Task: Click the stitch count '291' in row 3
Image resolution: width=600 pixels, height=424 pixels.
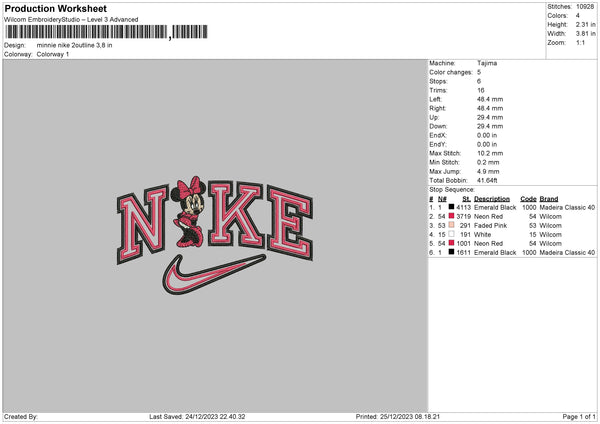Action: 465,225
